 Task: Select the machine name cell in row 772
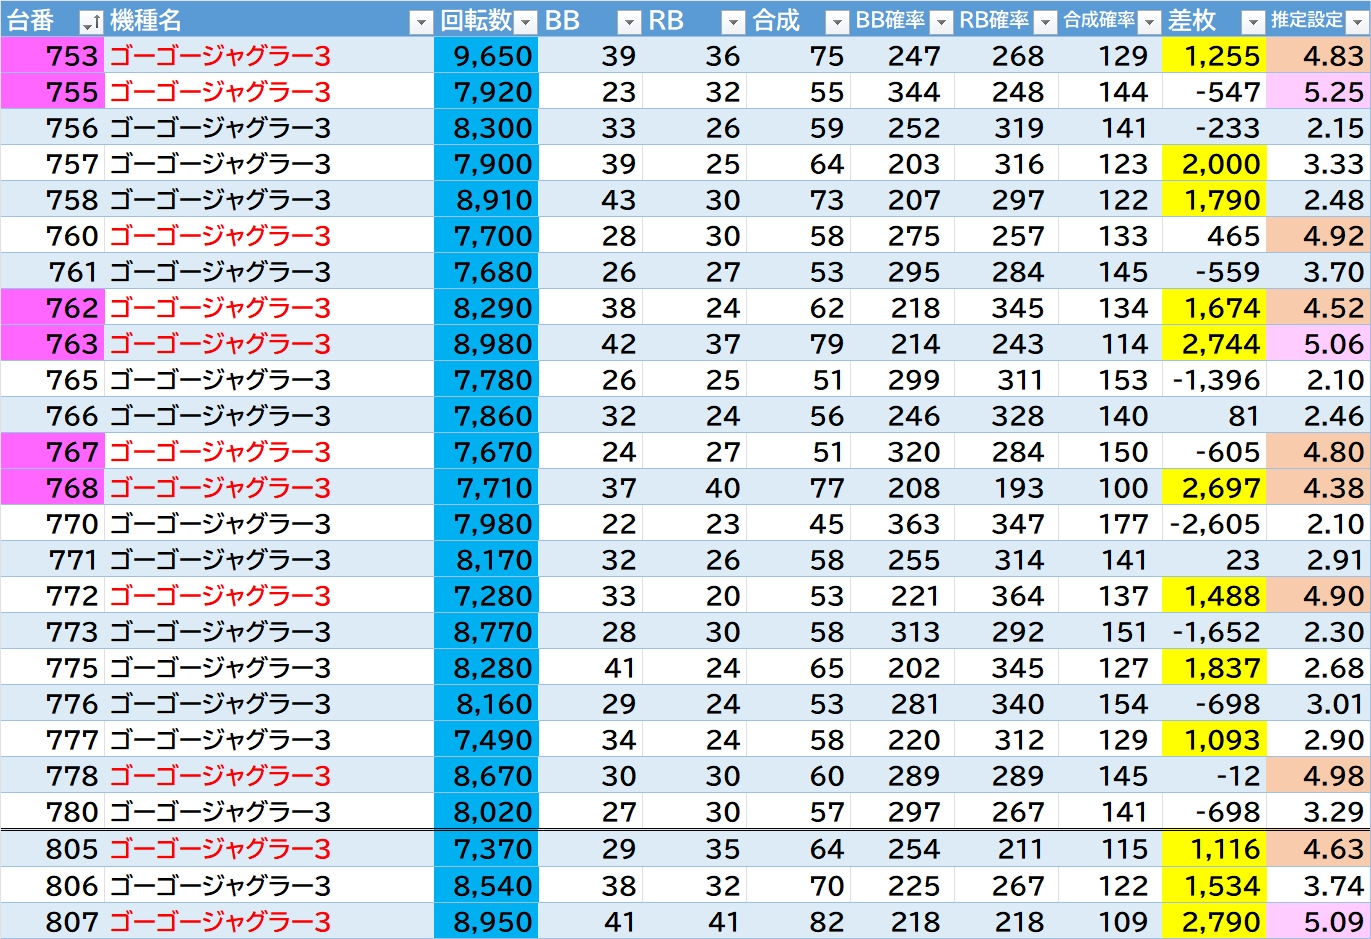tap(269, 596)
